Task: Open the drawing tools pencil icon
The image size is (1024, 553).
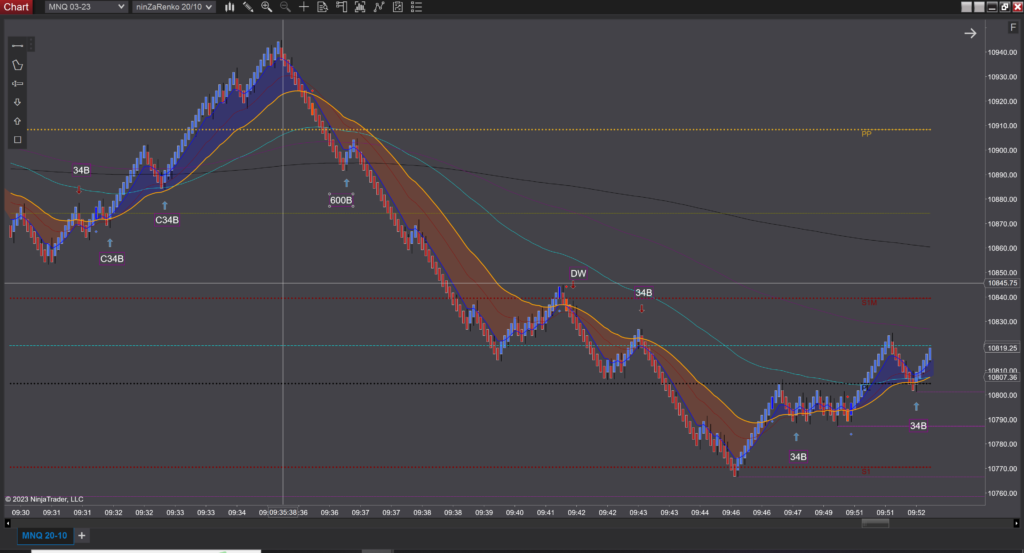Action: 248,7
